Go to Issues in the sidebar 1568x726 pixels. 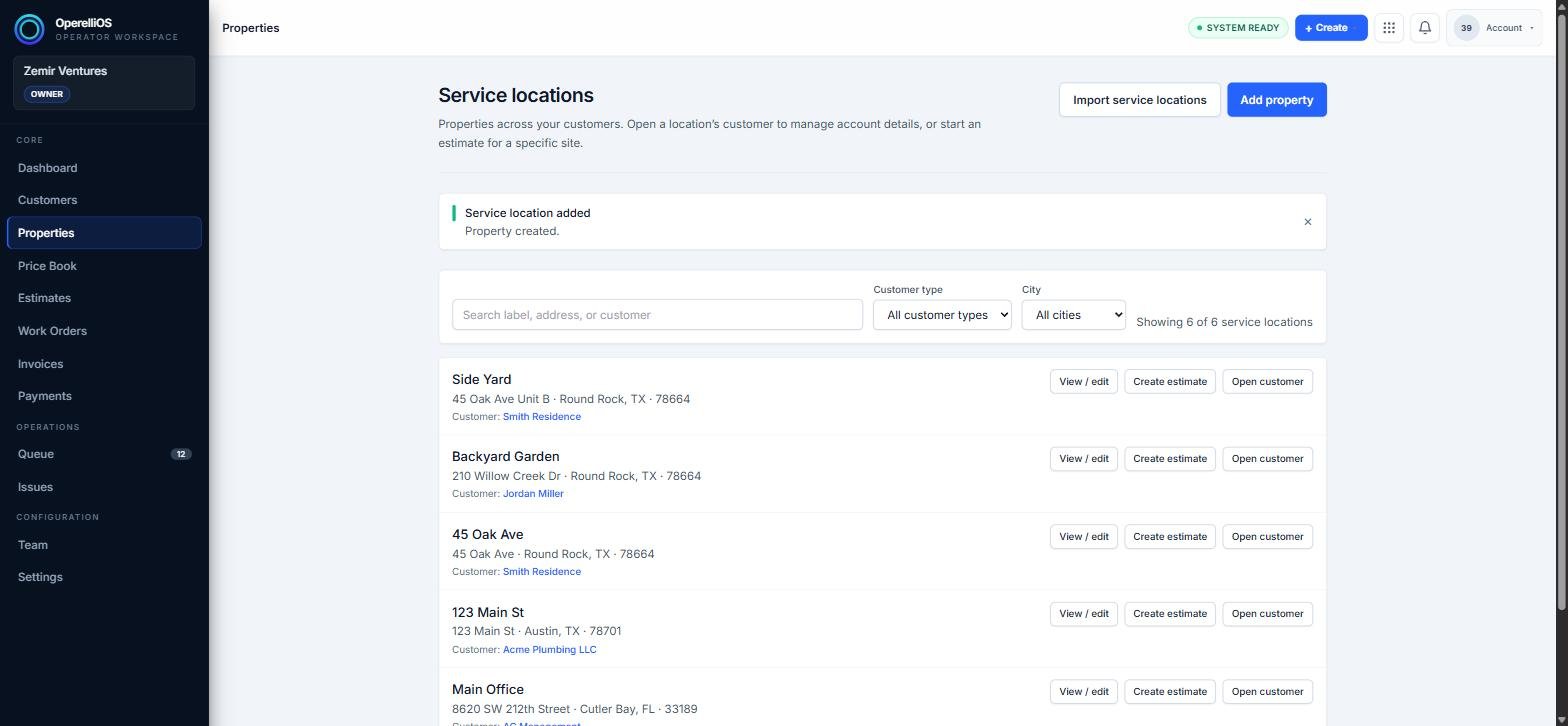(104, 487)
